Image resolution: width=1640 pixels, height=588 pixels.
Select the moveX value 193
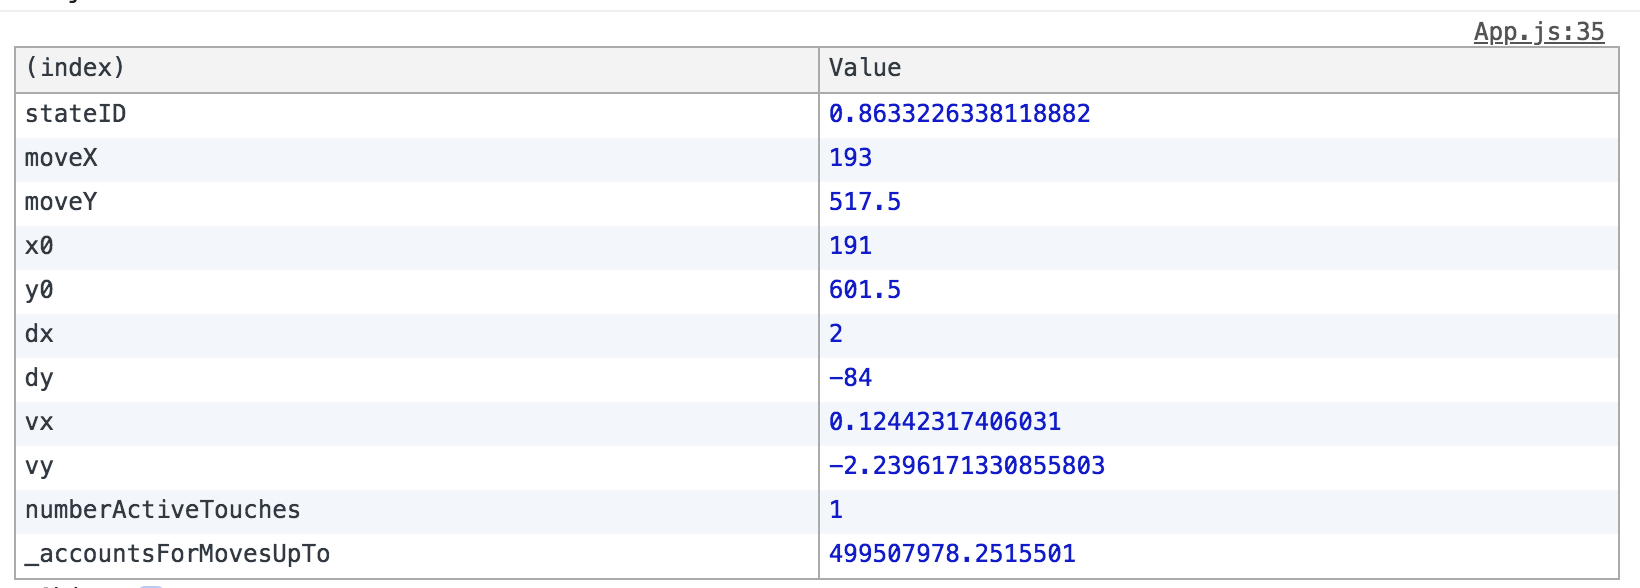[850, 158]
